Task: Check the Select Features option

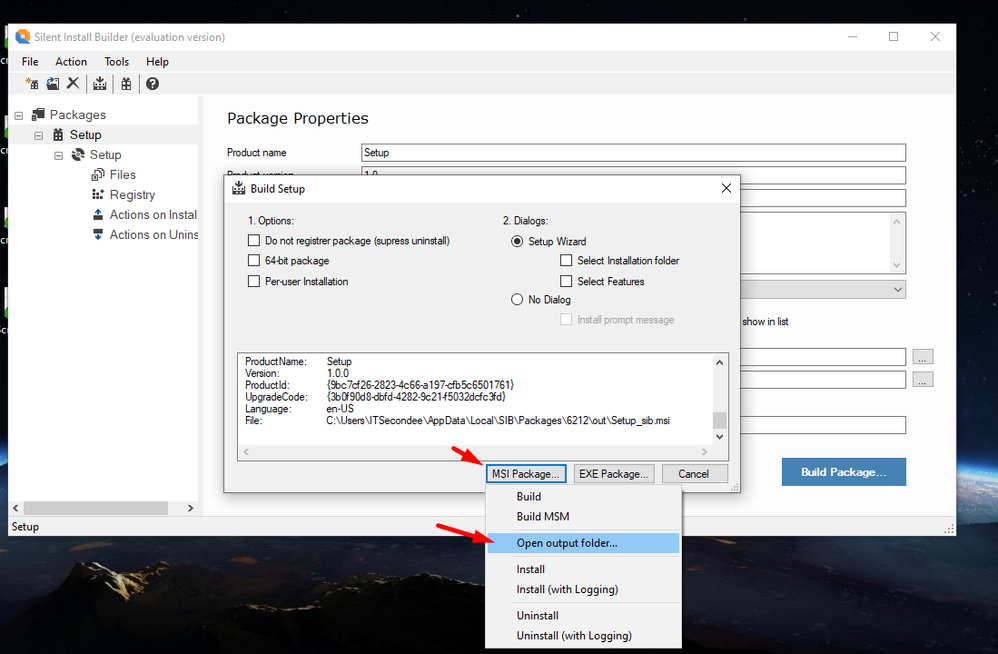Action: [x=566, y=281]
